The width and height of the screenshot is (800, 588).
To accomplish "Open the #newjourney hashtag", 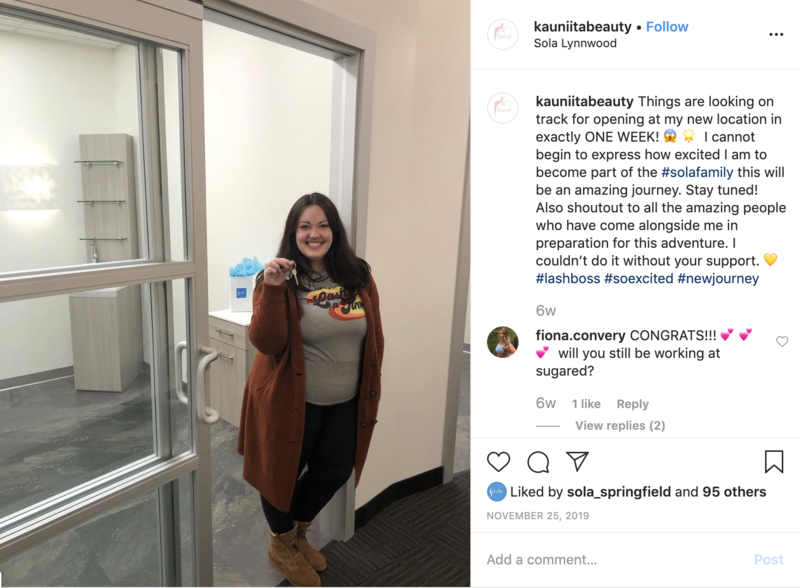I will pyautogui.click(x=718, y=278).
